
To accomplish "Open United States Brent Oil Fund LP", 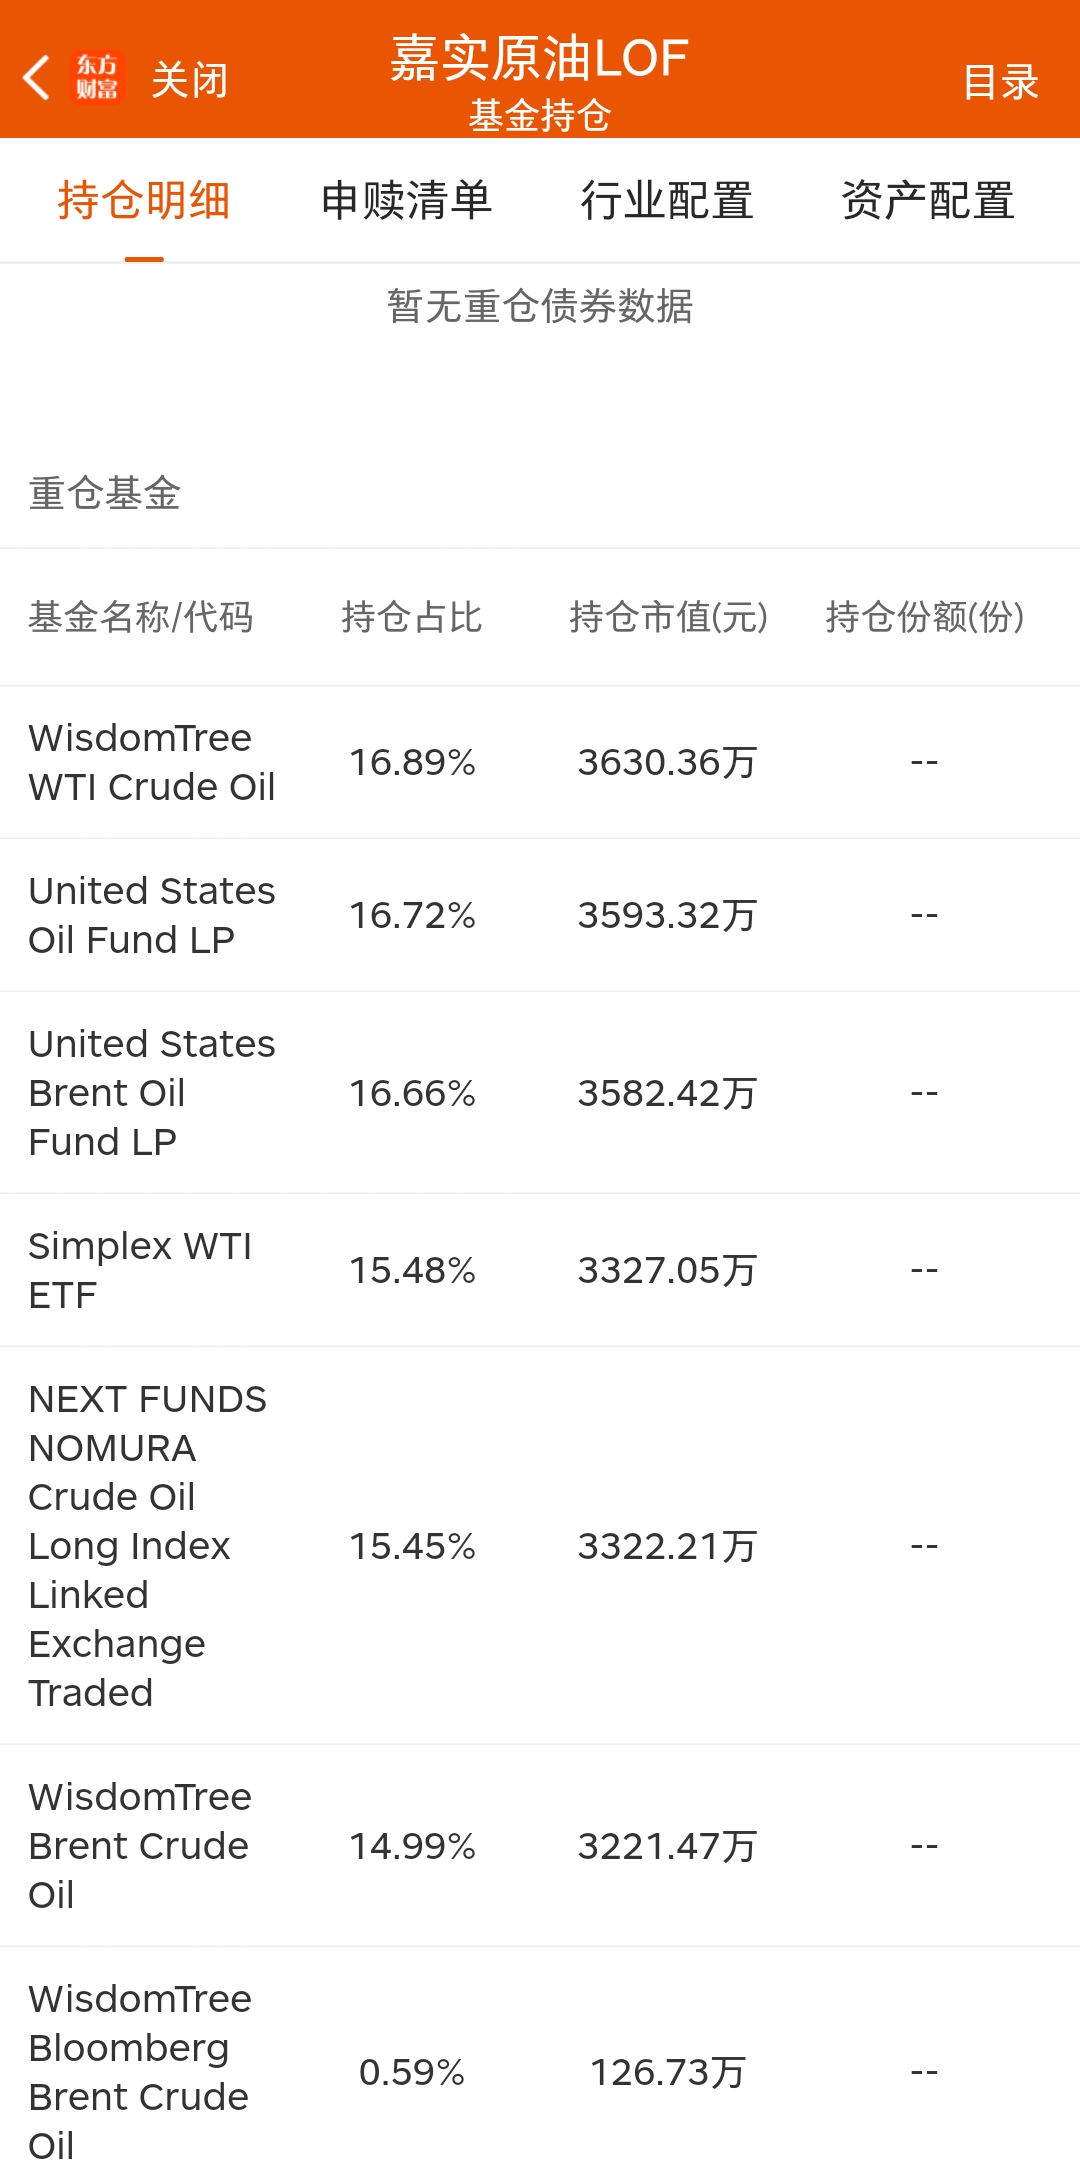I will pyautogui.click(x=540, y=1093).
